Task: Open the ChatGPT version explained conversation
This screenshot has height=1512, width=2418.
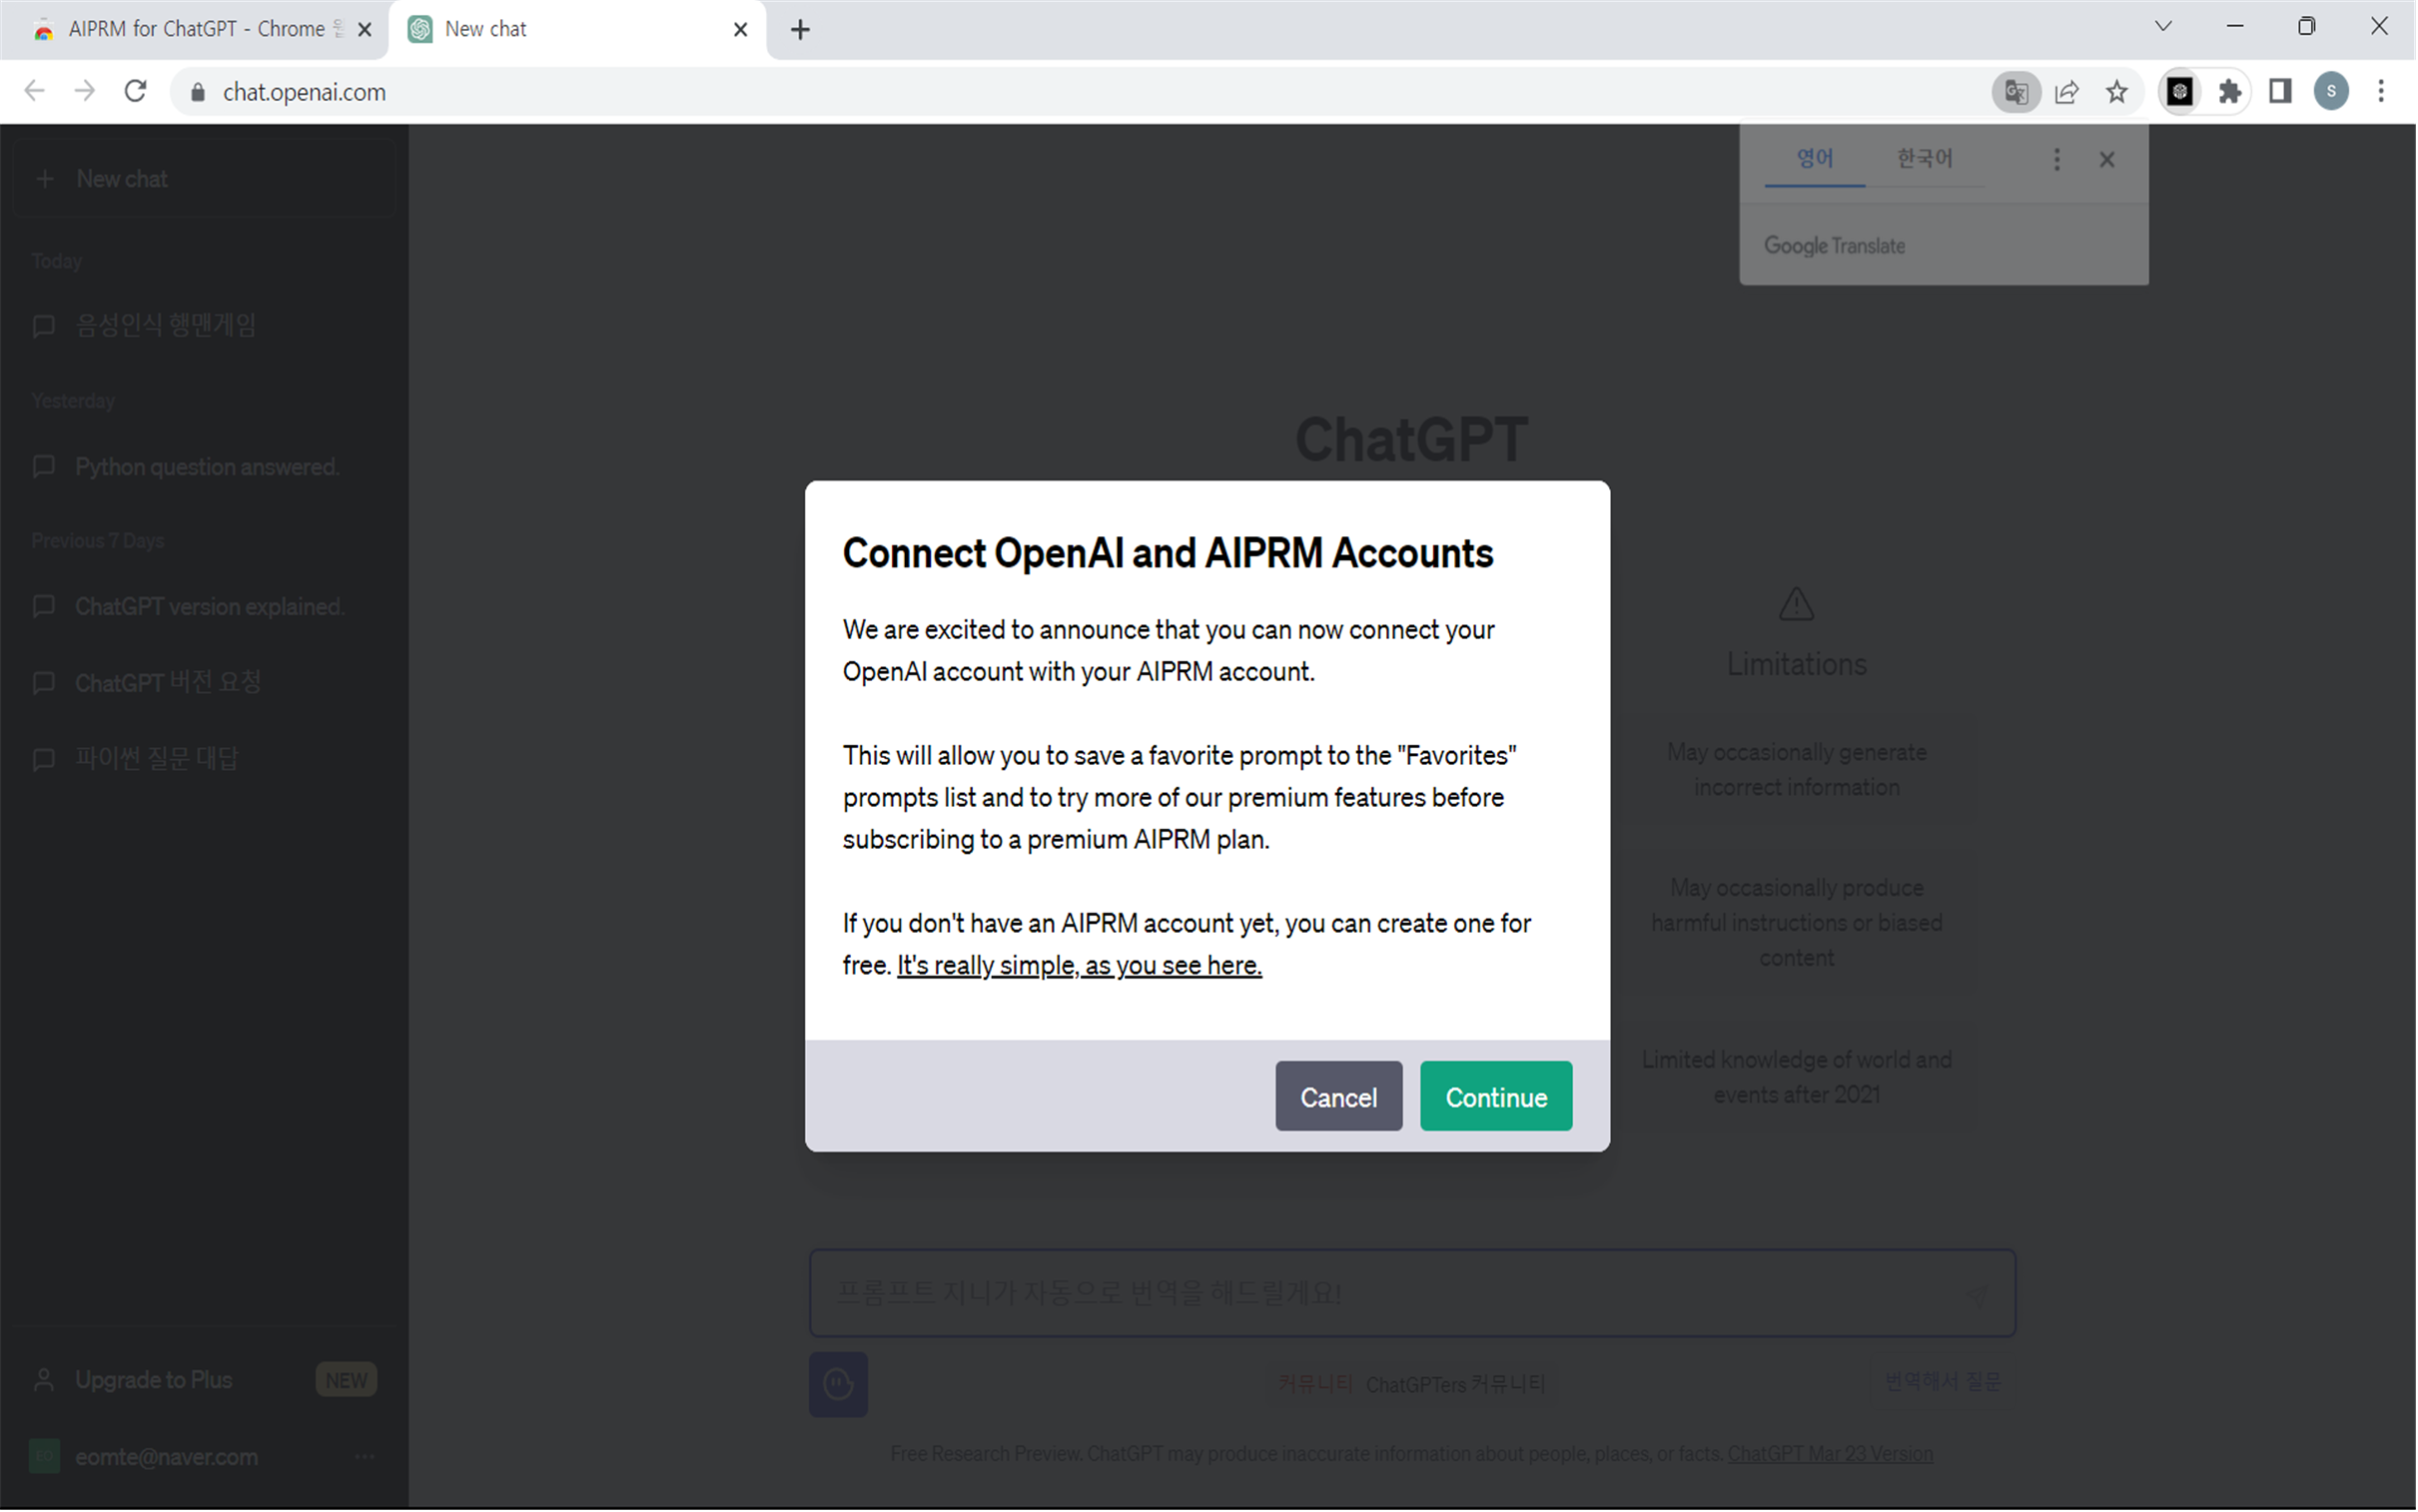Action: (x=204, y=607)
